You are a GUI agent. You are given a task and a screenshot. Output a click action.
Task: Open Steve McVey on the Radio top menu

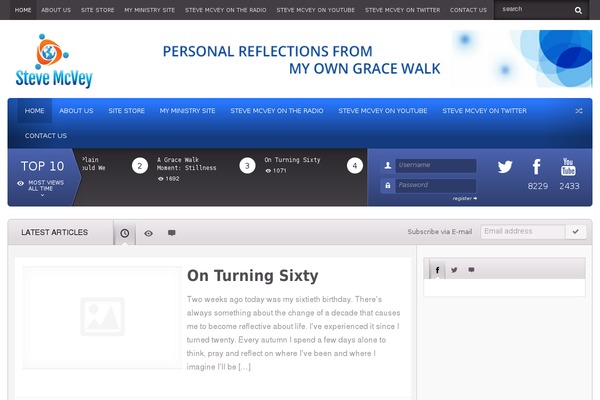point(226,10)
